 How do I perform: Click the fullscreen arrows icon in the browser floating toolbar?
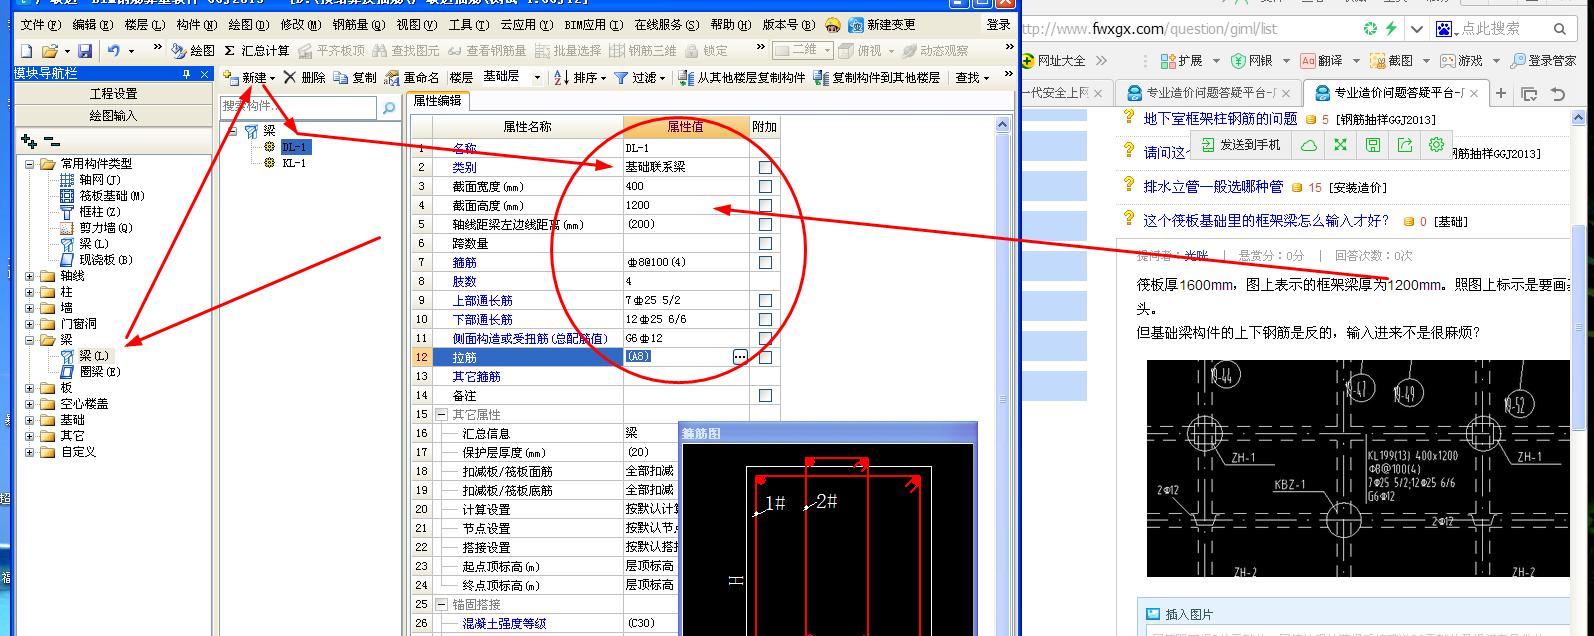click(1340, 145)
